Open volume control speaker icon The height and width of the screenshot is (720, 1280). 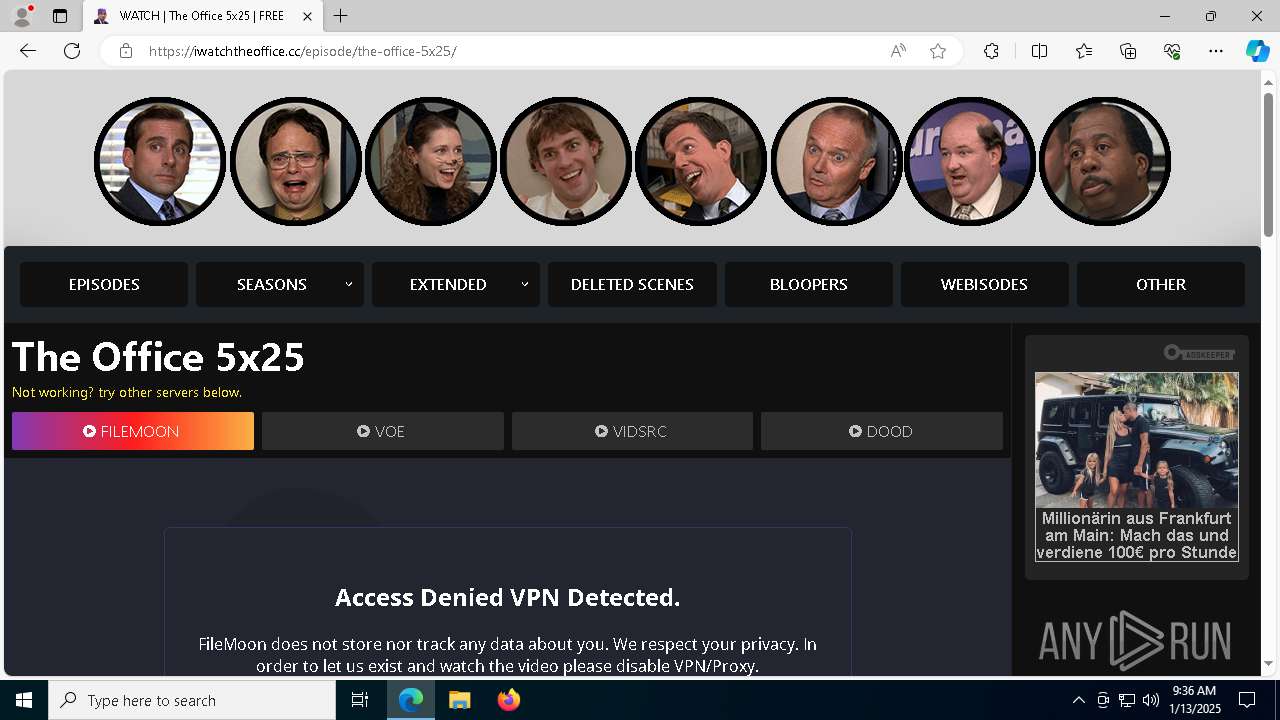point(1151,700)
